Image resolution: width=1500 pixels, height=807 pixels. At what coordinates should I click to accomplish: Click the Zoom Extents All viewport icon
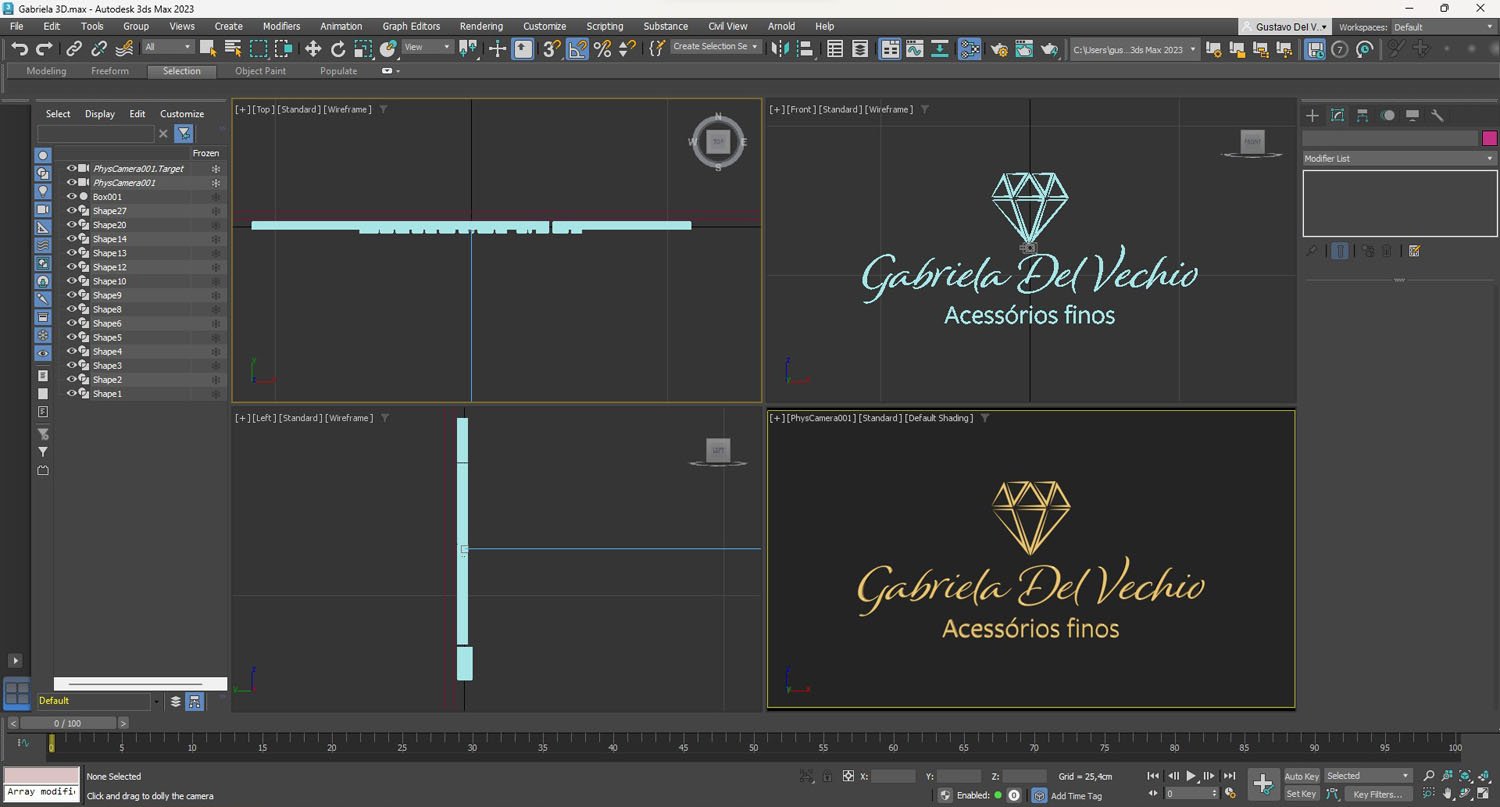click(1483, 776)
